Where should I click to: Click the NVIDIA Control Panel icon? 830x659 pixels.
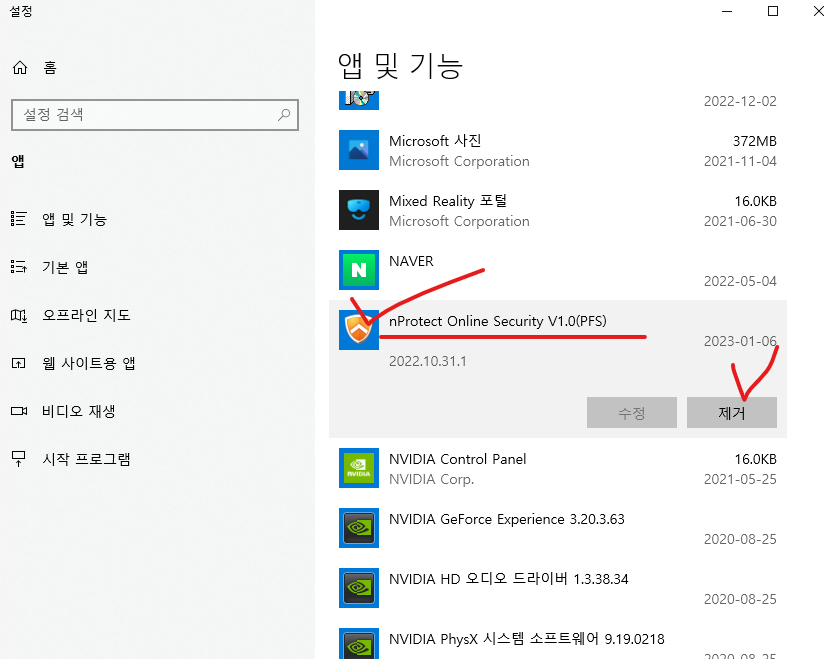point(359,468)
